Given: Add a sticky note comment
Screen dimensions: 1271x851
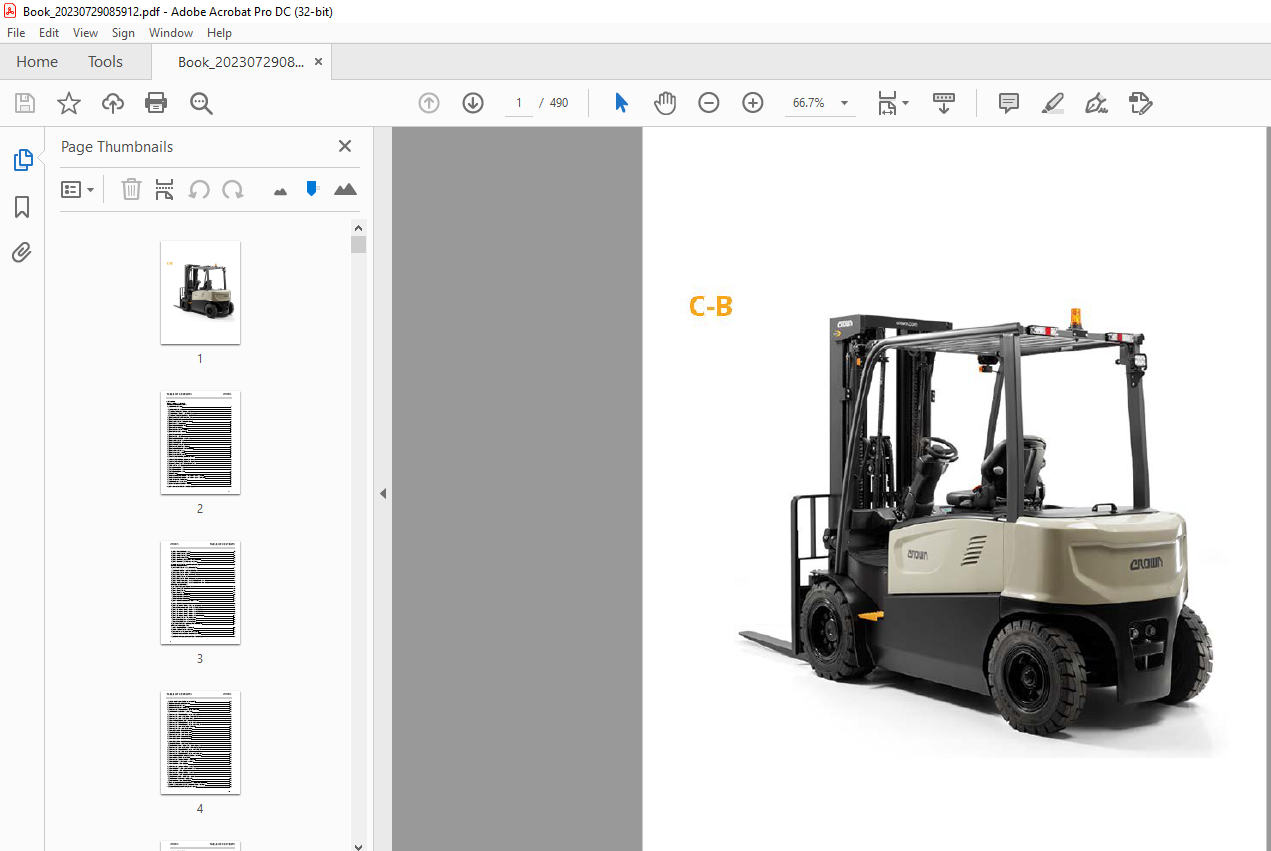Looking at the screenshot, I should [x=1009, y=103].
